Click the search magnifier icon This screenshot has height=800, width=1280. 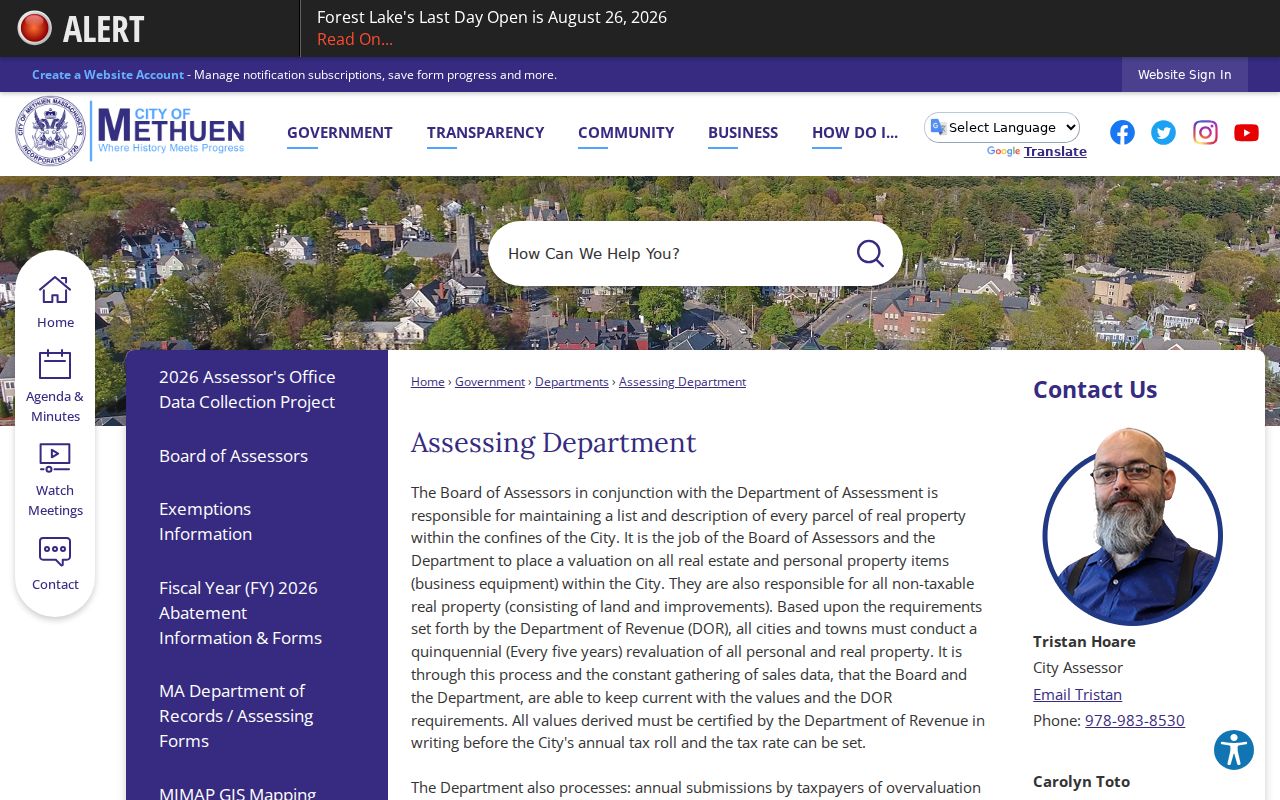tap(870, 253)
